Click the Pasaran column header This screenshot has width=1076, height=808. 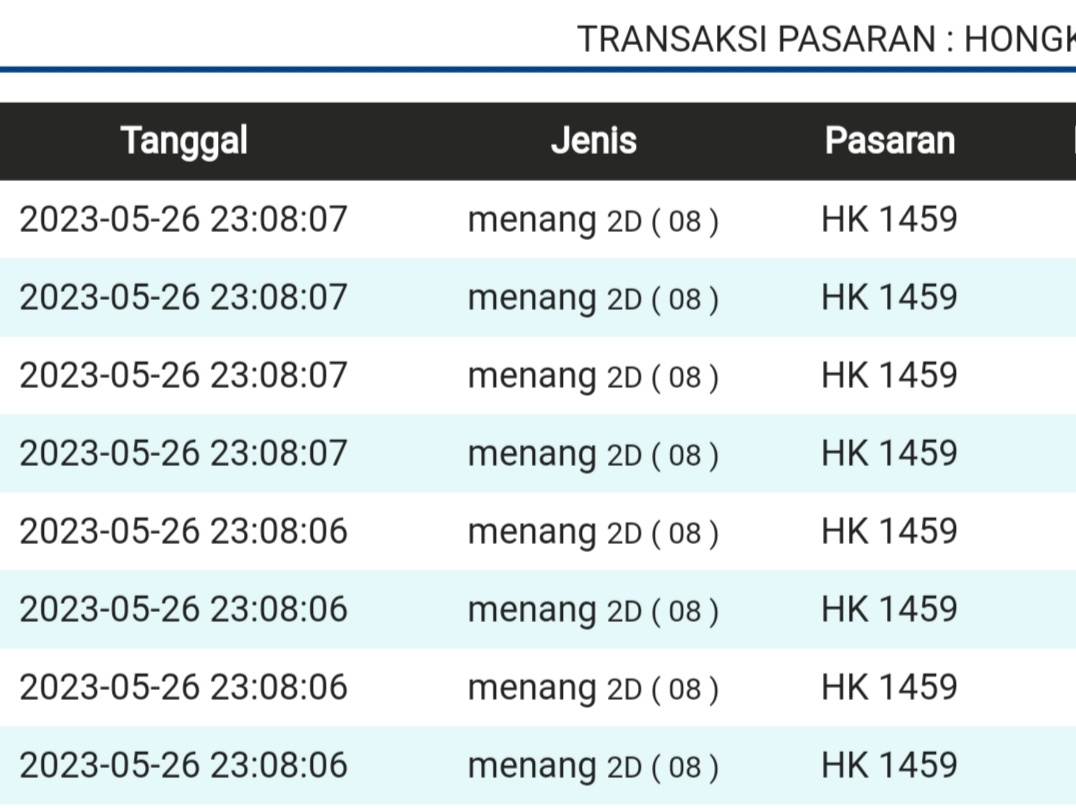pyautogui.click(x=889, y=141)
